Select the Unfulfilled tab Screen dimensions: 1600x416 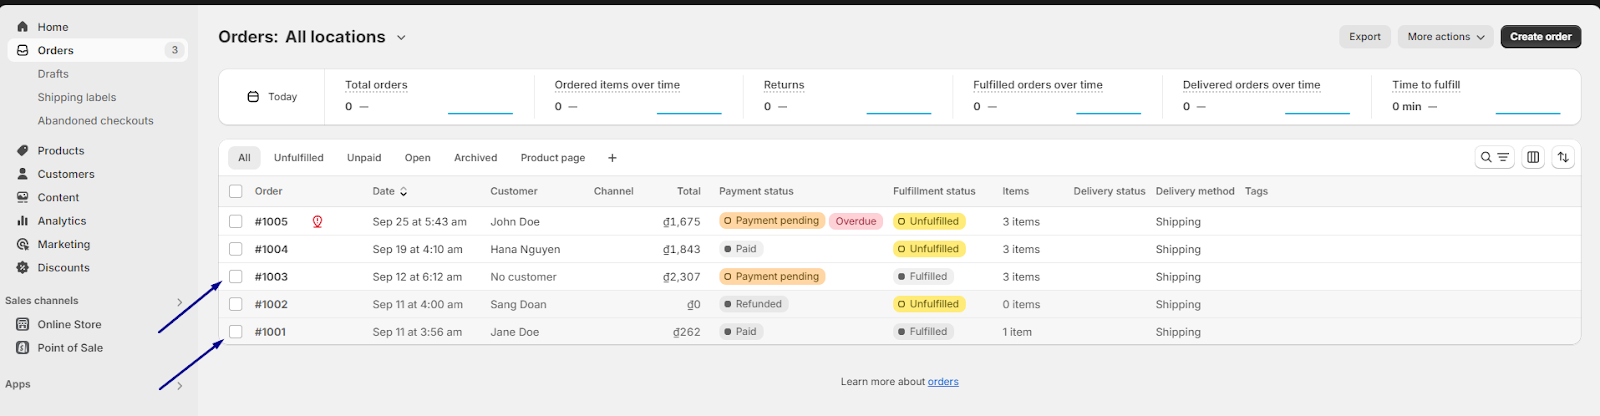coord(299,158)
